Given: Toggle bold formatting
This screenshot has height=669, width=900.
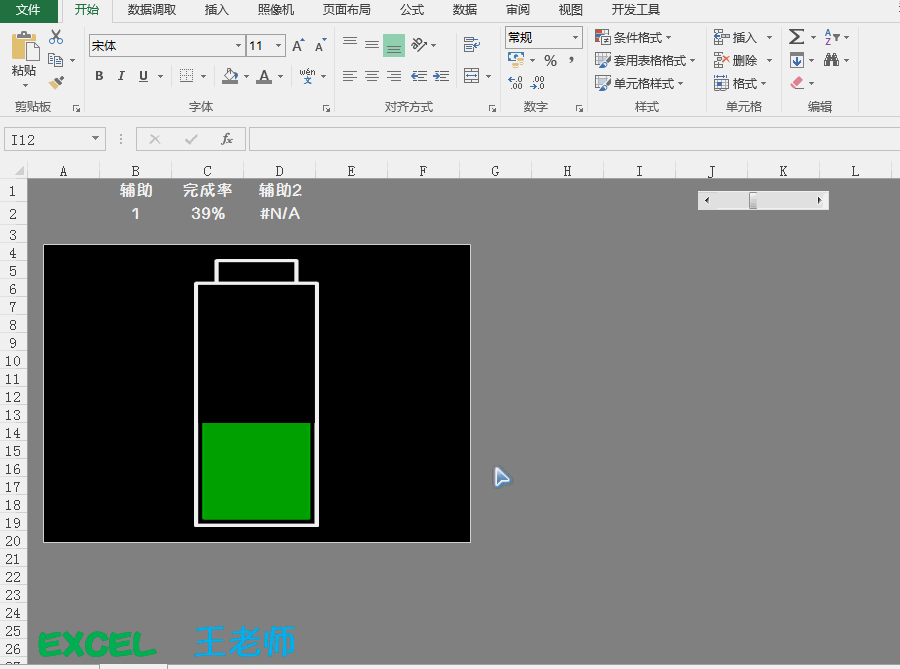Looking at the screenshot, I should (x=99, y=76).
